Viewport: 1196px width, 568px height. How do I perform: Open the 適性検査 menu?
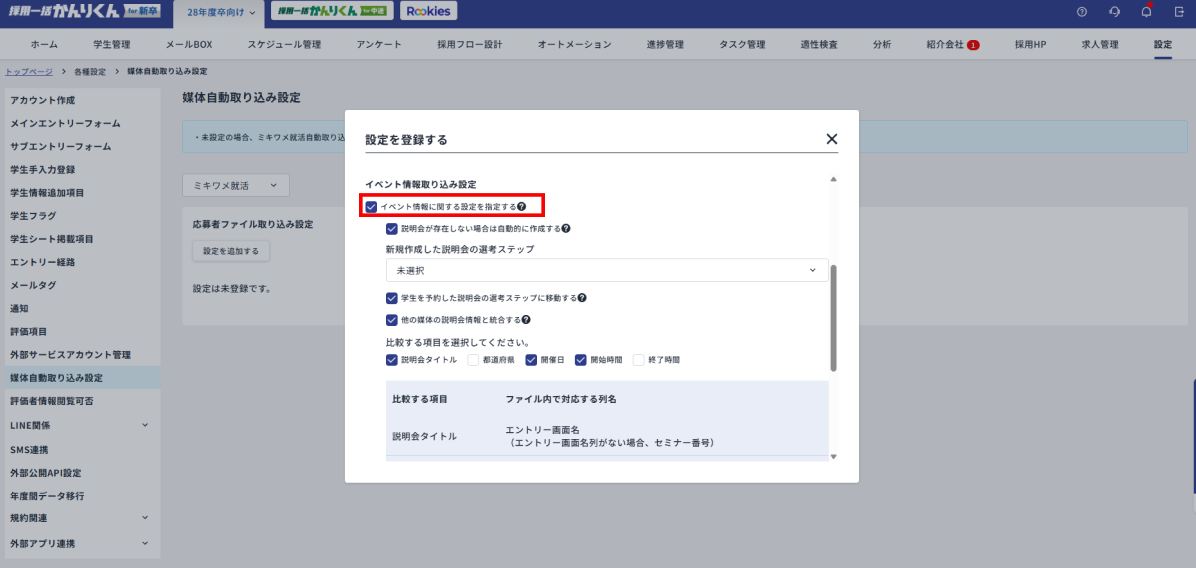click(x=819, y=44)
